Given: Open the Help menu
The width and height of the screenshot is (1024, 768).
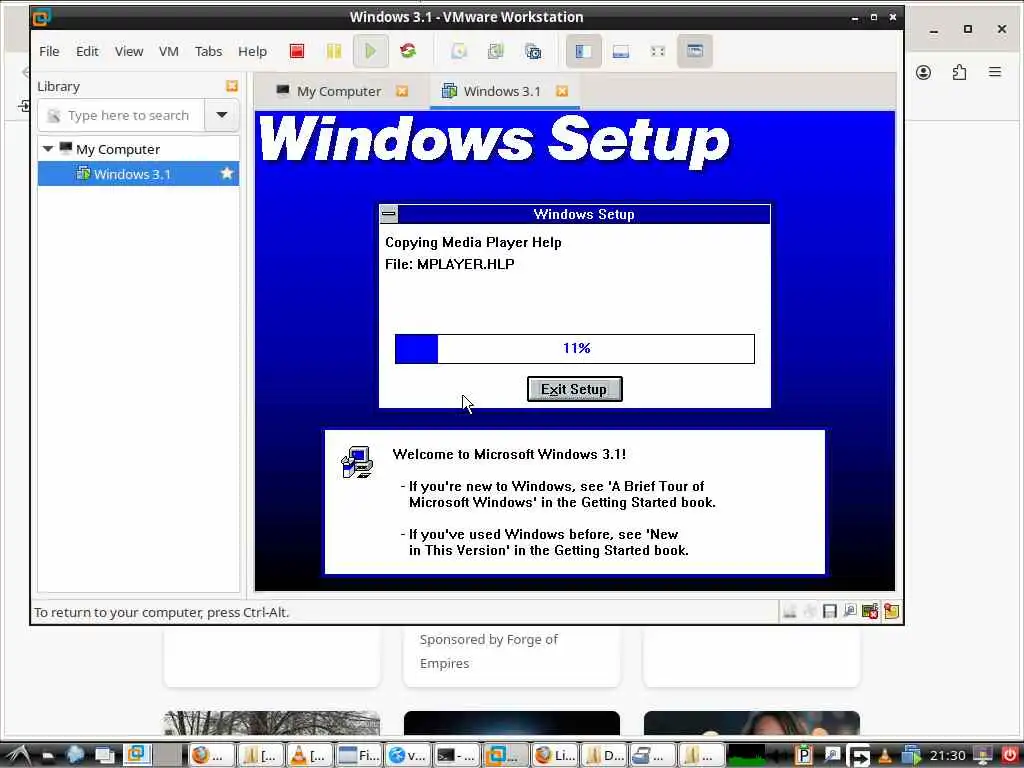Looking at the screenshot, I should click(x=252, y=51).
